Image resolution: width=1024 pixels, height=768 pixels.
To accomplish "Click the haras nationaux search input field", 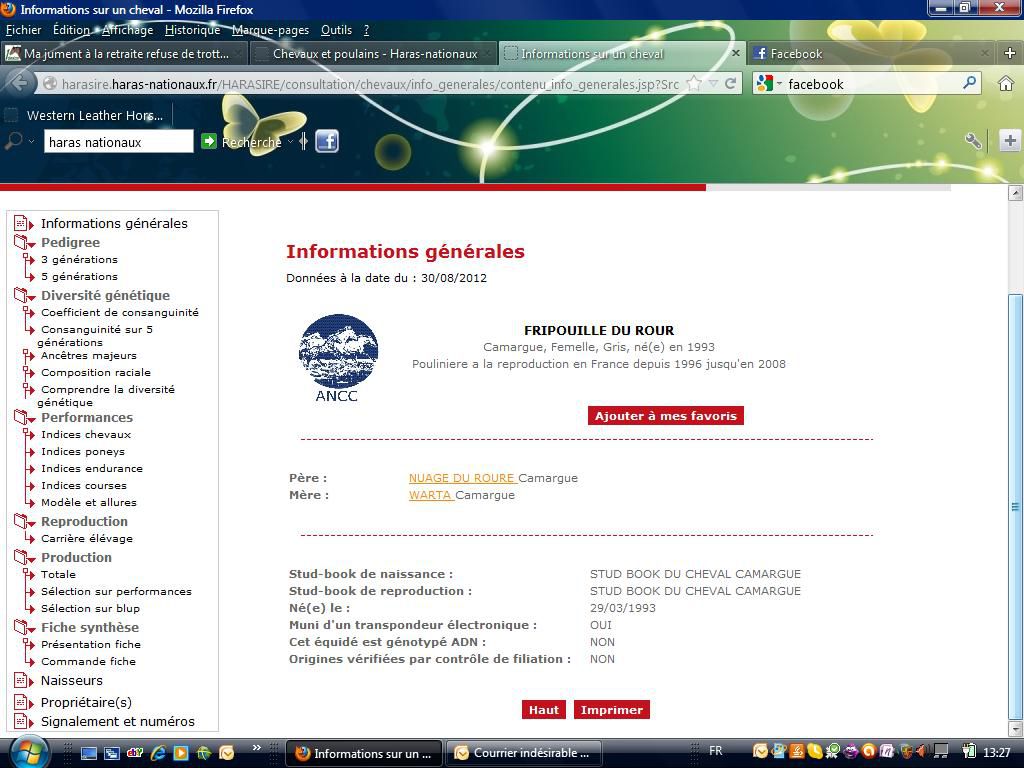I will (x=118, y=142).
